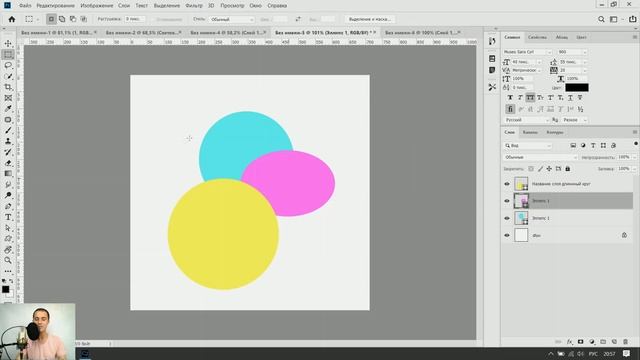Screen dimensions: 640x360
Task: Switch to the Свойства tab
Action: [x=537, y=37]
